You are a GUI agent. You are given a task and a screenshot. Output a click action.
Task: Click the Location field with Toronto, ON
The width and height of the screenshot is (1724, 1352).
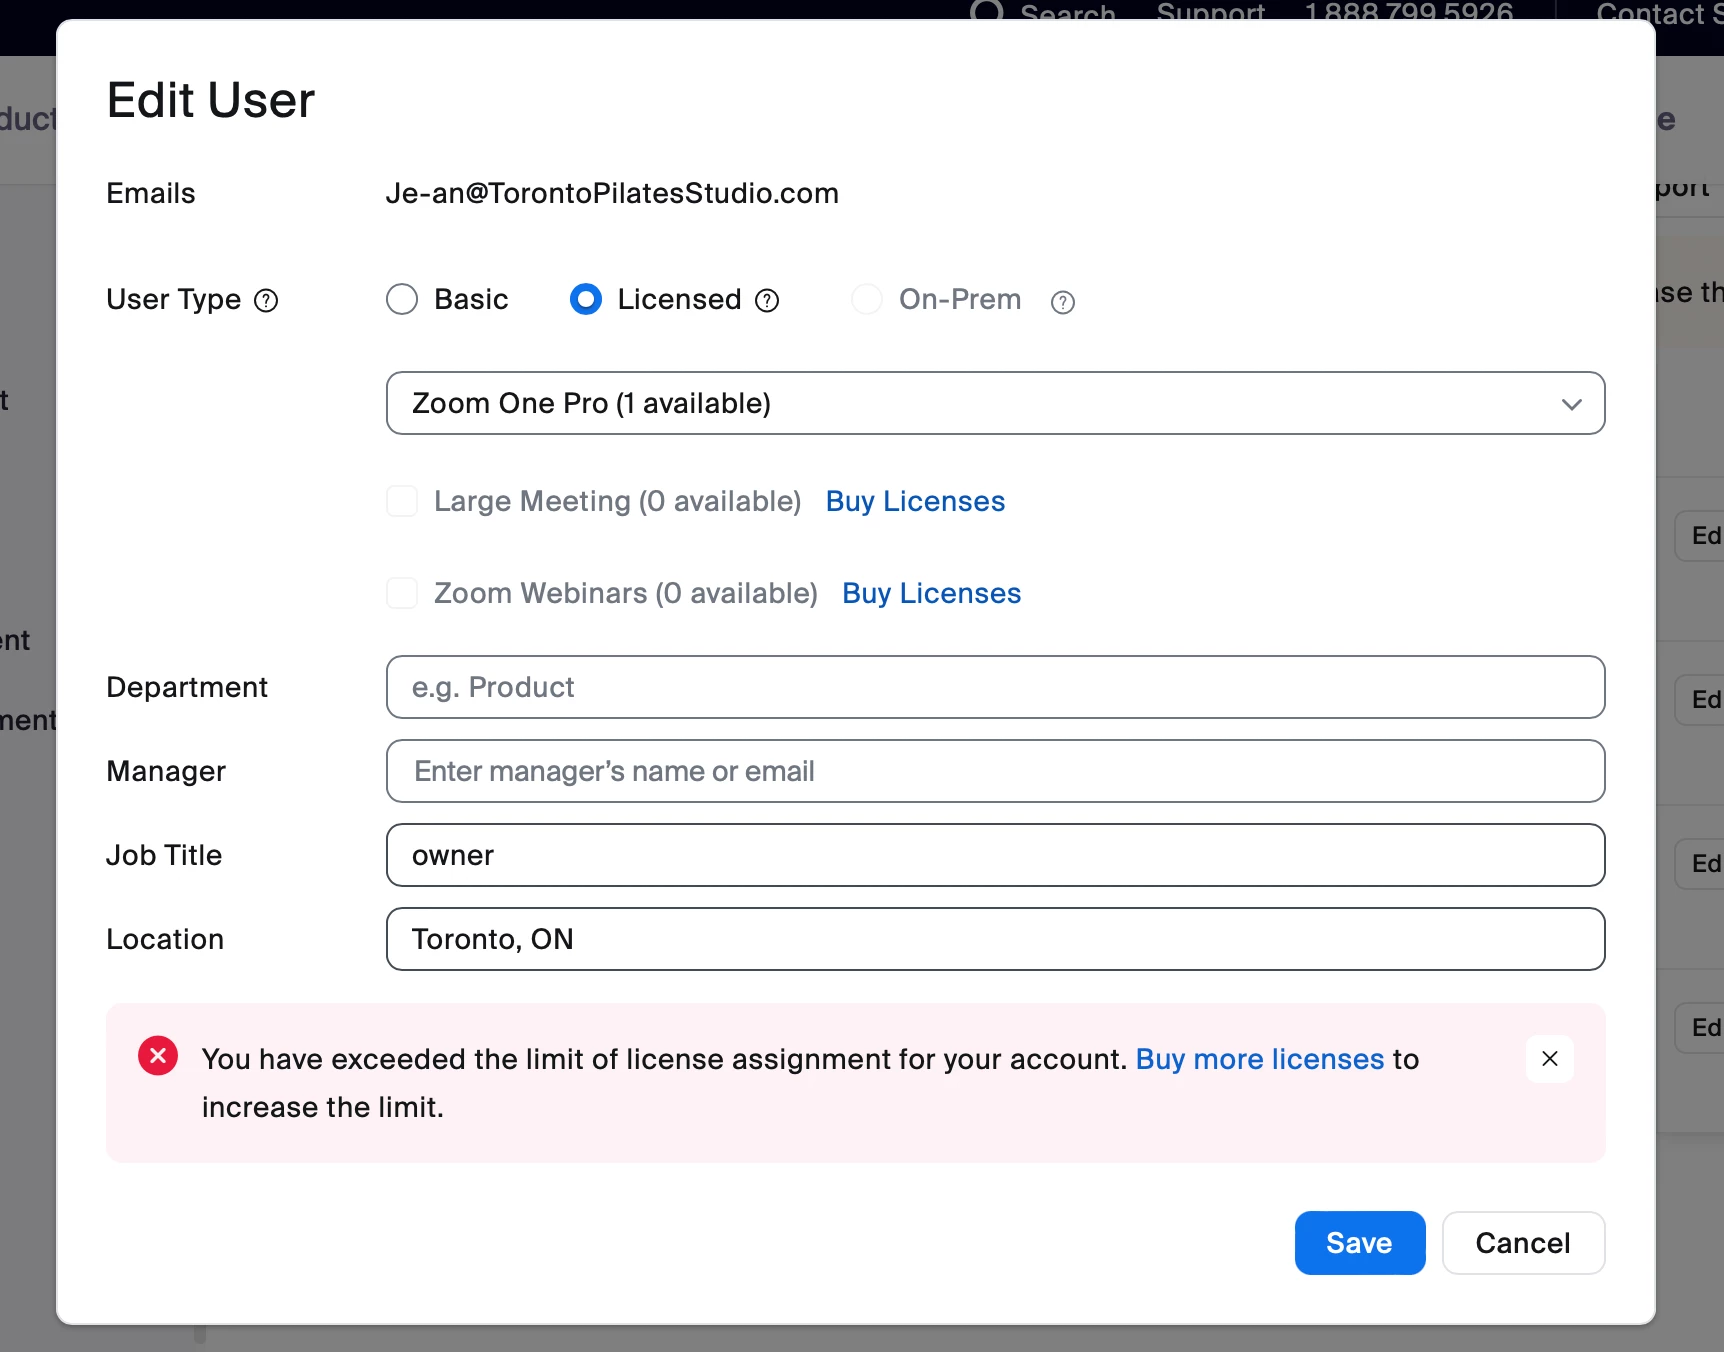(996, 939)
